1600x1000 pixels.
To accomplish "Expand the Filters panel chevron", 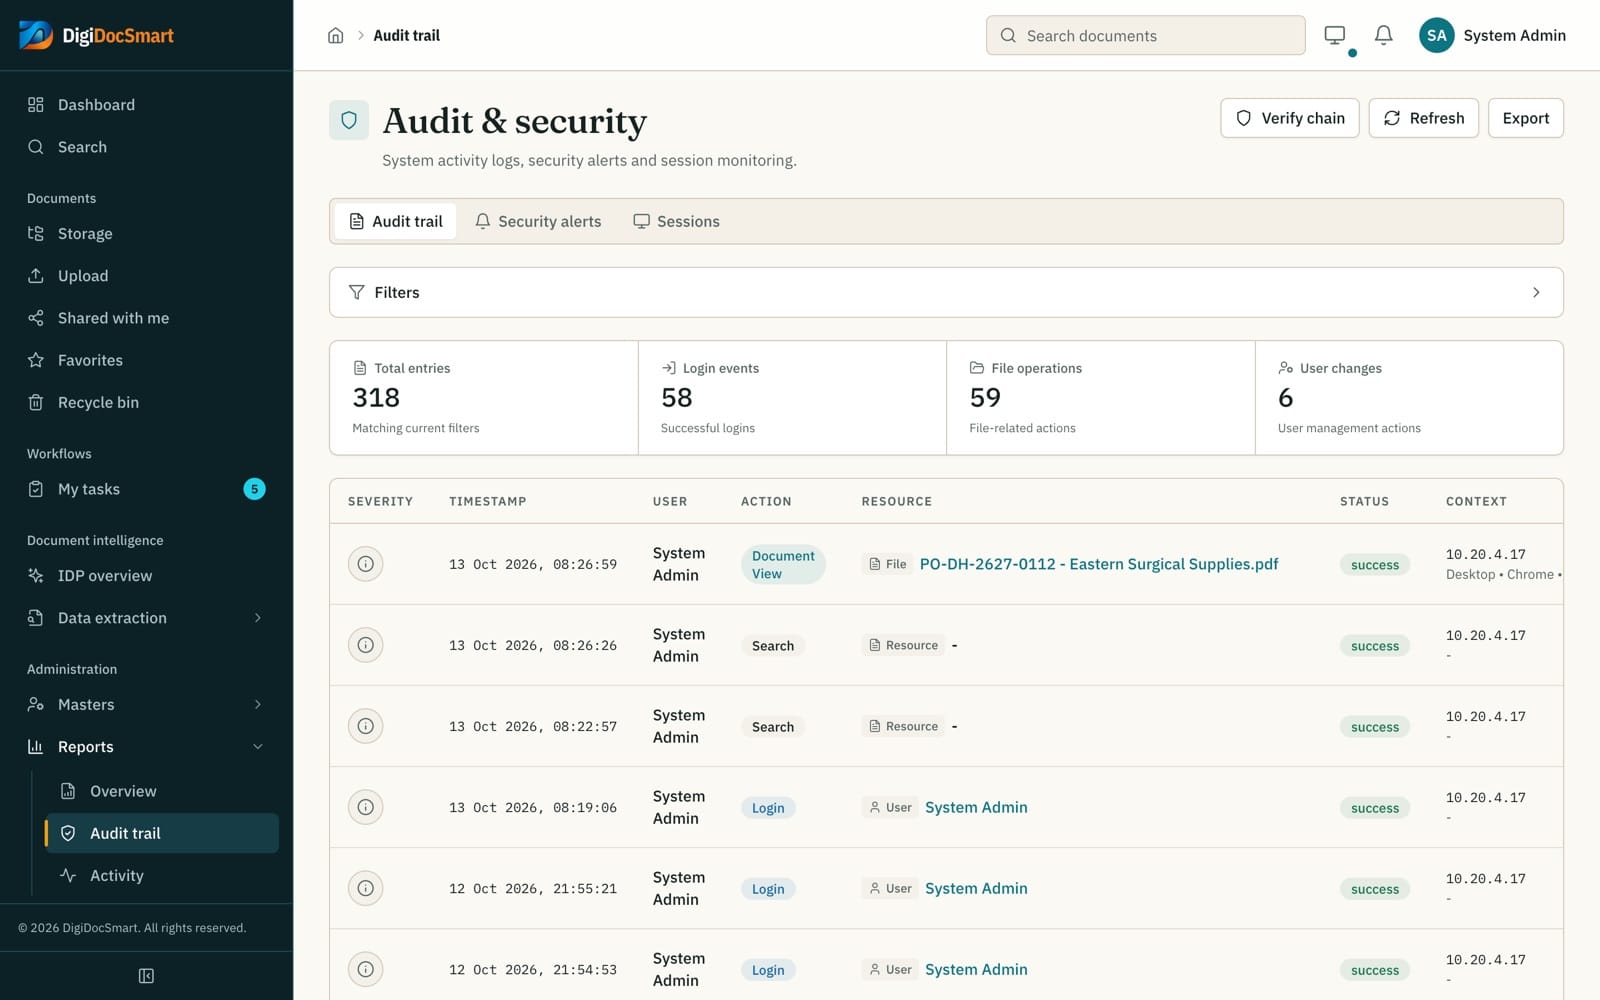I will pos(1536,292).
